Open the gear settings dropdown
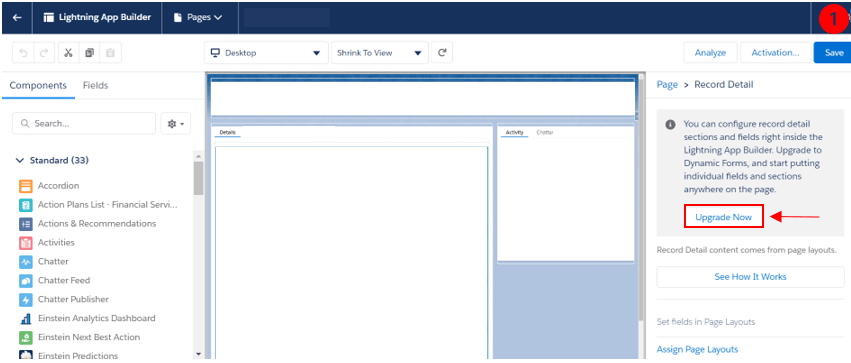This screenshot has width=851, height=363. [x=176, y=124]
